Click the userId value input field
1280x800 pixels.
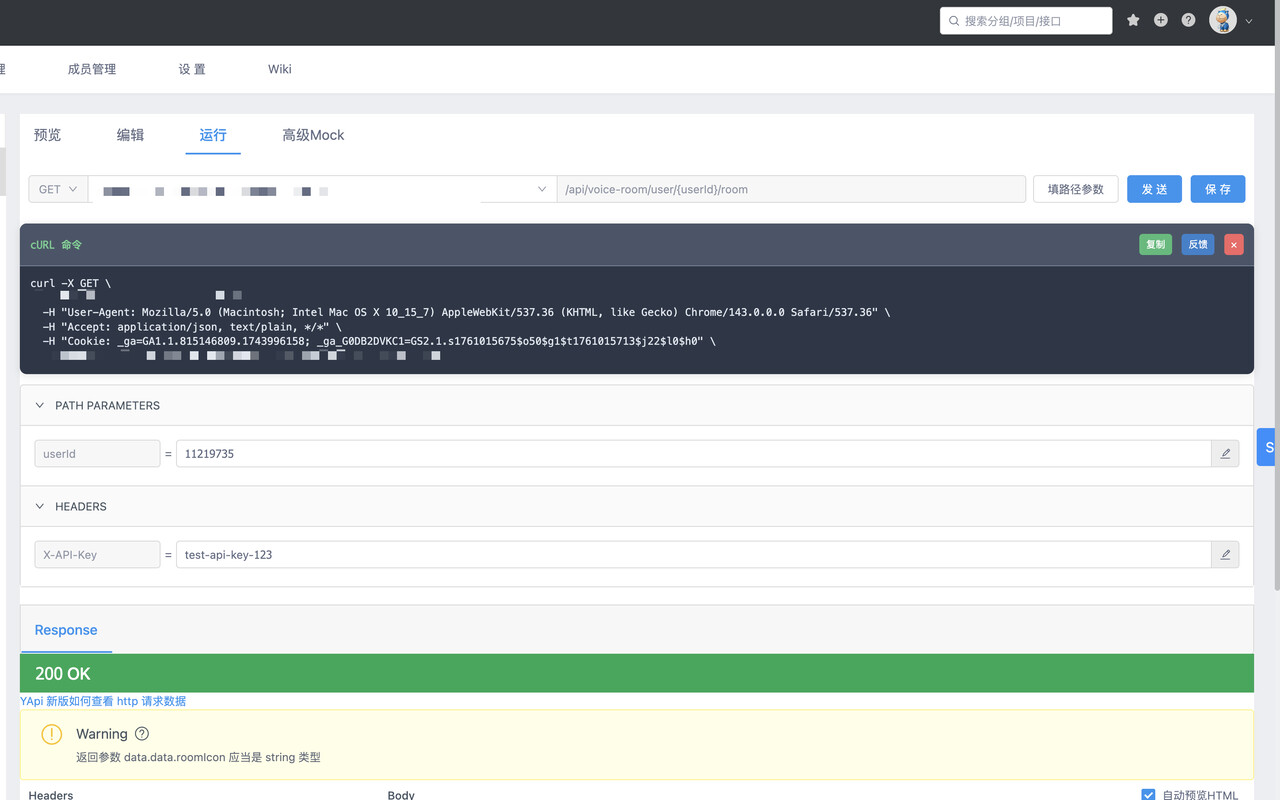coord(692,454)
